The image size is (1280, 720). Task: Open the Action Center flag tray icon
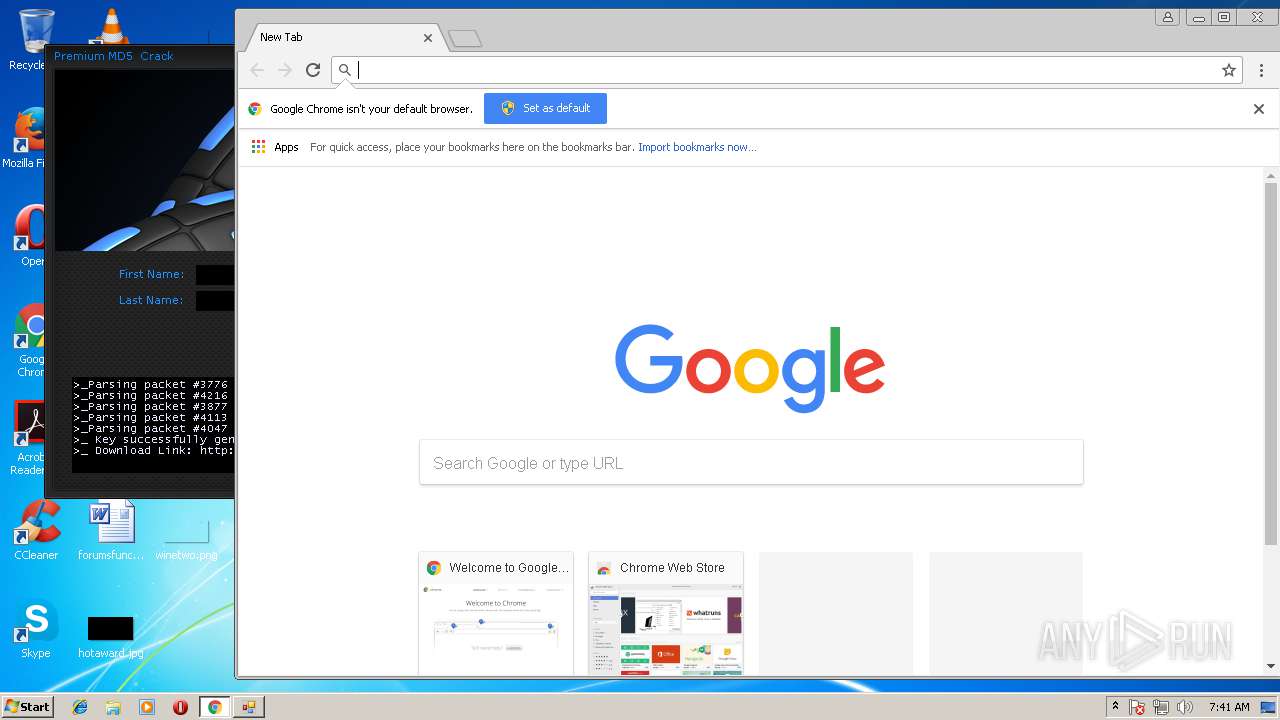[x=1137, y=707]
